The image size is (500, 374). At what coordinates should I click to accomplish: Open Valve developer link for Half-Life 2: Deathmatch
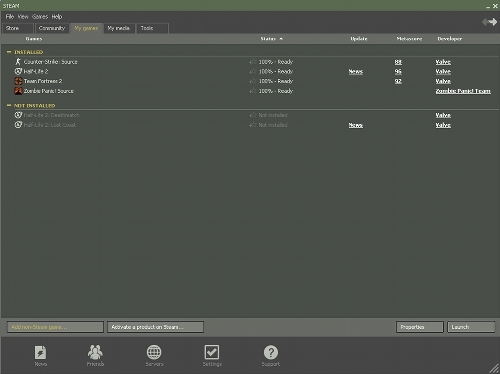pos(443,115)
